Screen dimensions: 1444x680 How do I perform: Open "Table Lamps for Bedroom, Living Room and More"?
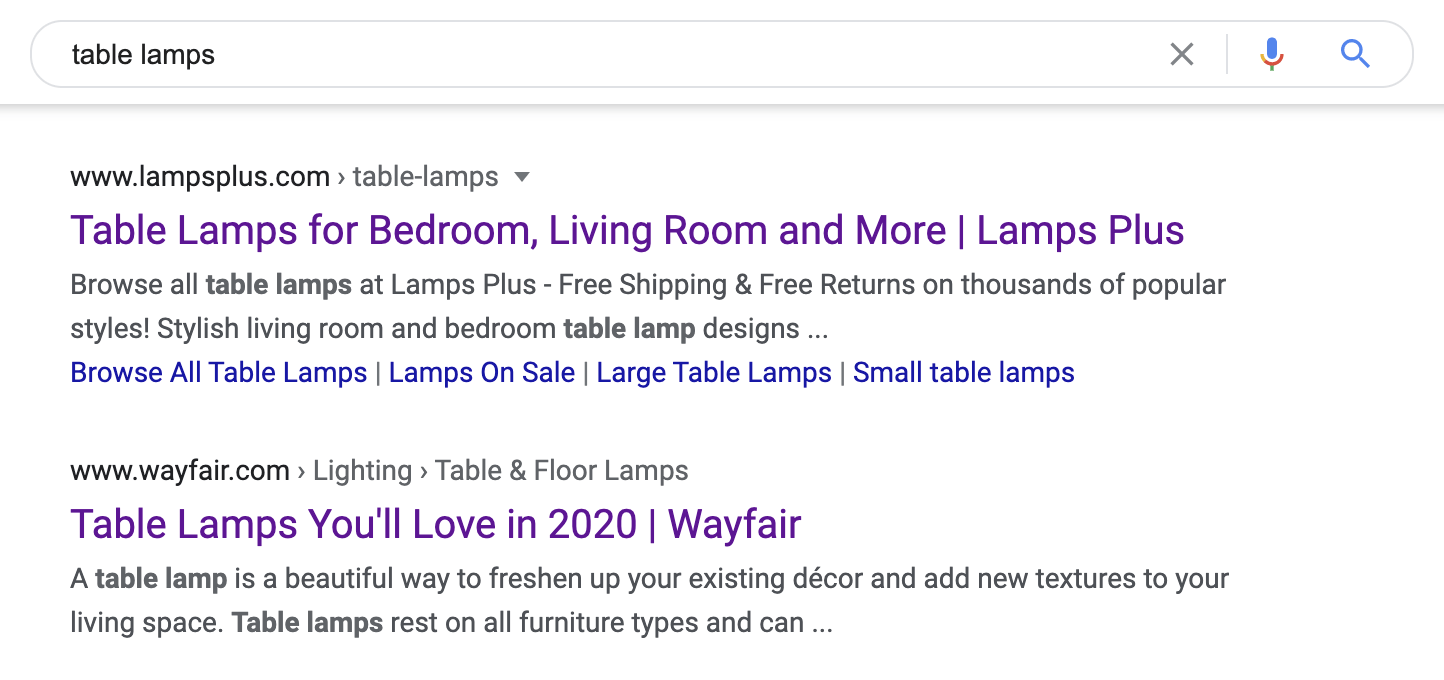tap(626, 230)
